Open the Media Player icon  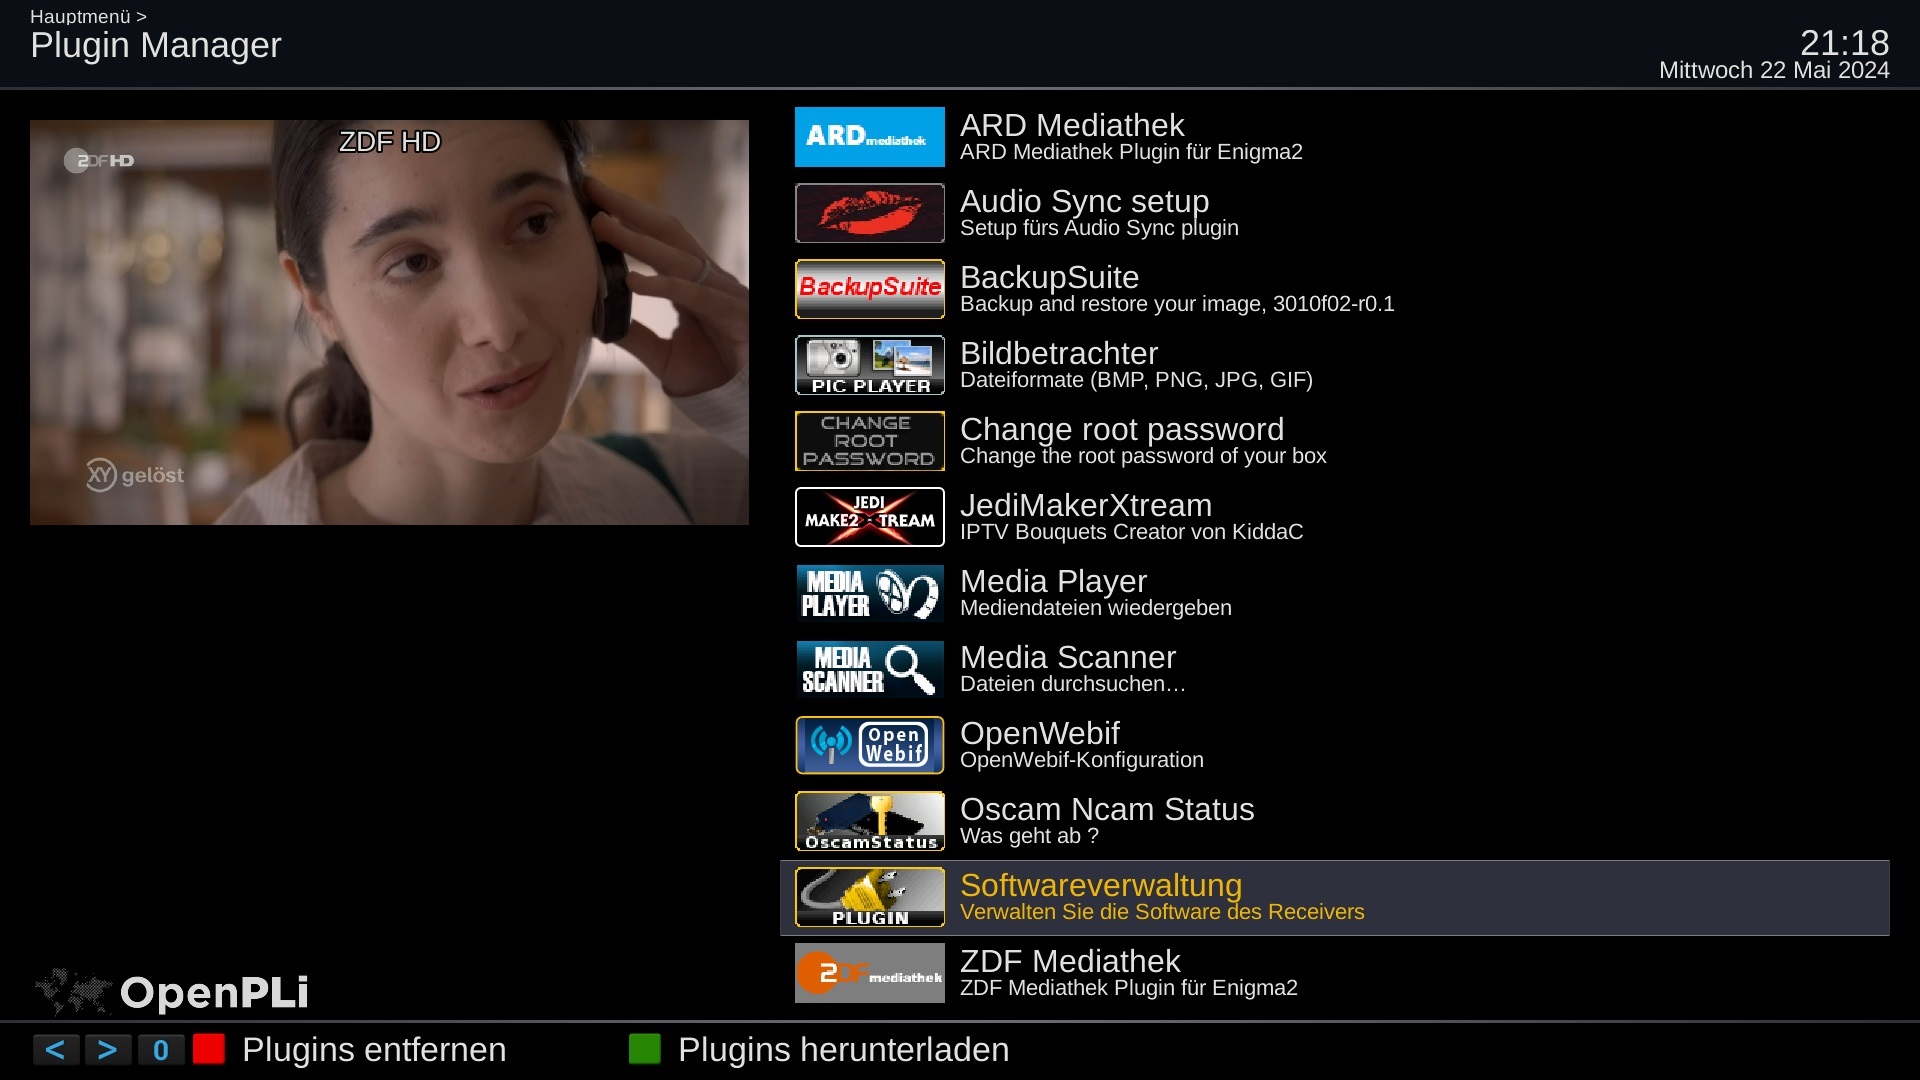pos(869,593)
